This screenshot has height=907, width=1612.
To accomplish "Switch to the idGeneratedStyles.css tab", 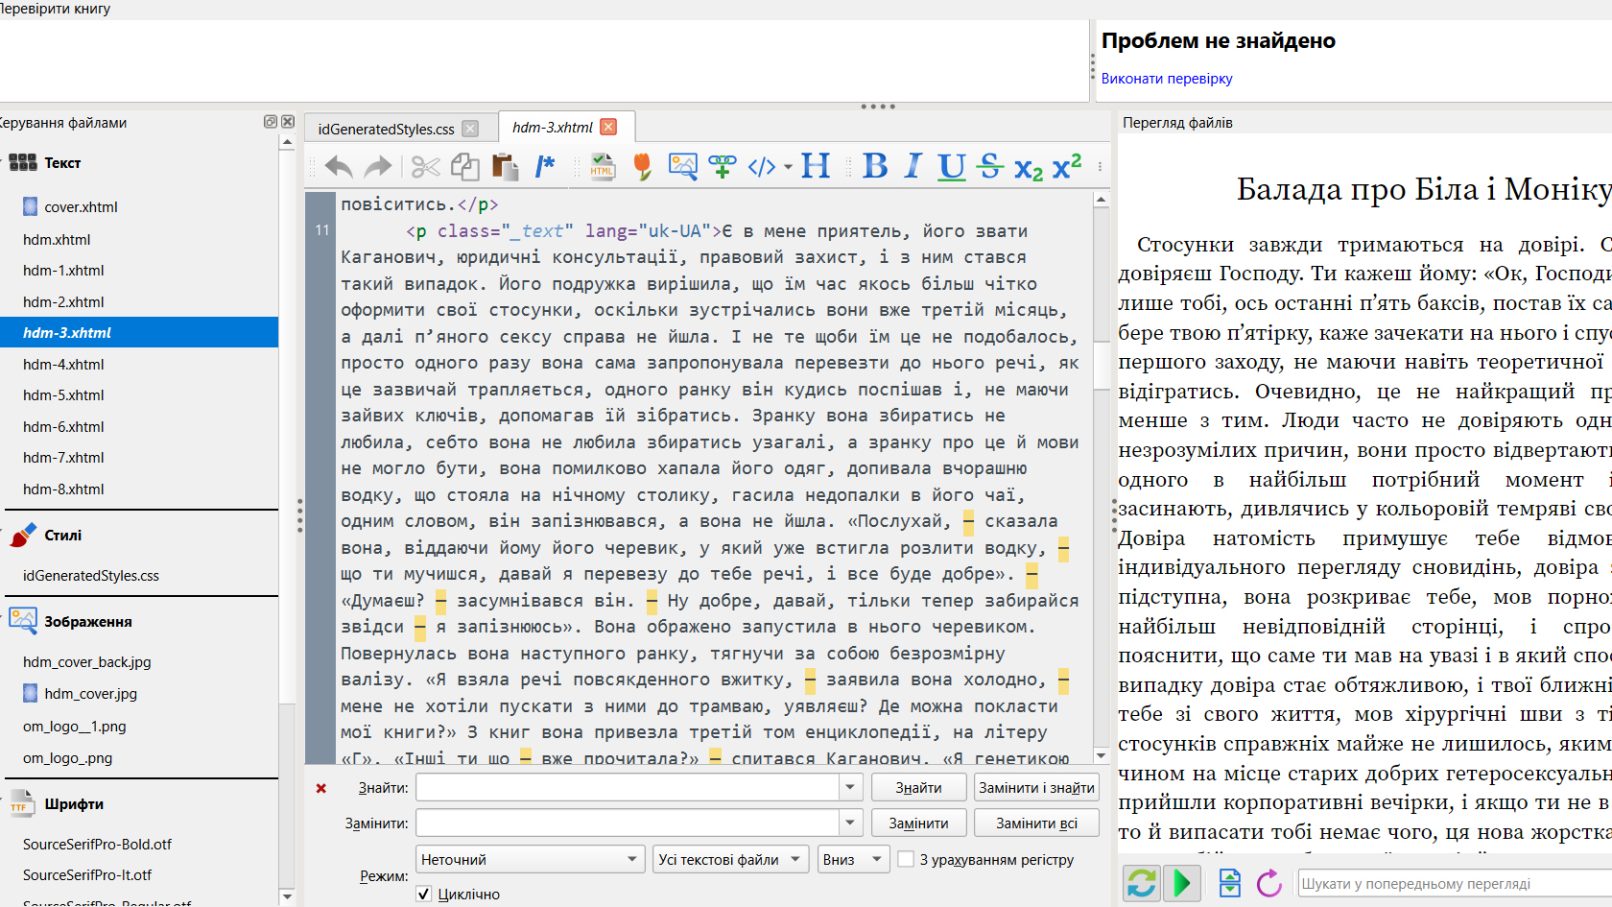I will point(386,129).
